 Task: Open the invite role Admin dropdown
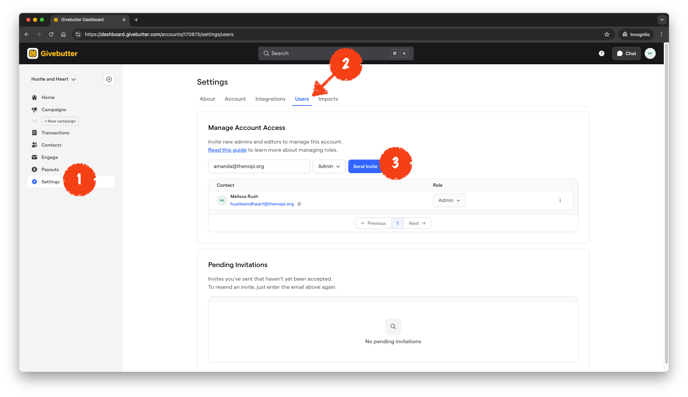pyautogui.click(x=329, y=166)
